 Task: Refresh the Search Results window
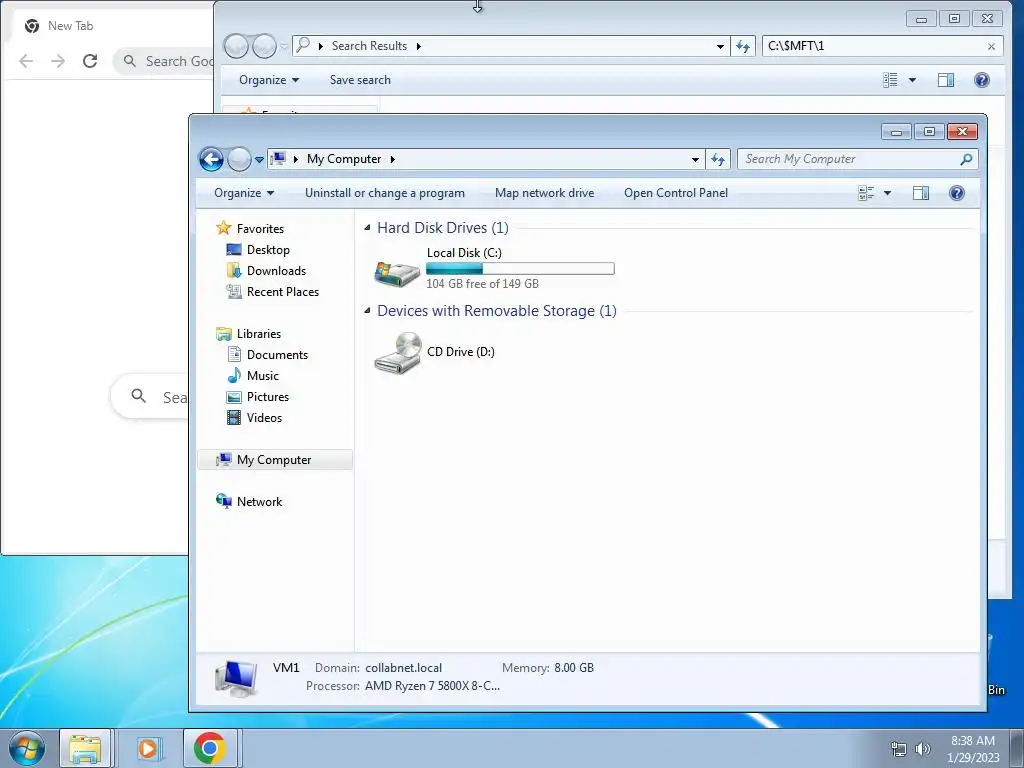tap(743, 46)
